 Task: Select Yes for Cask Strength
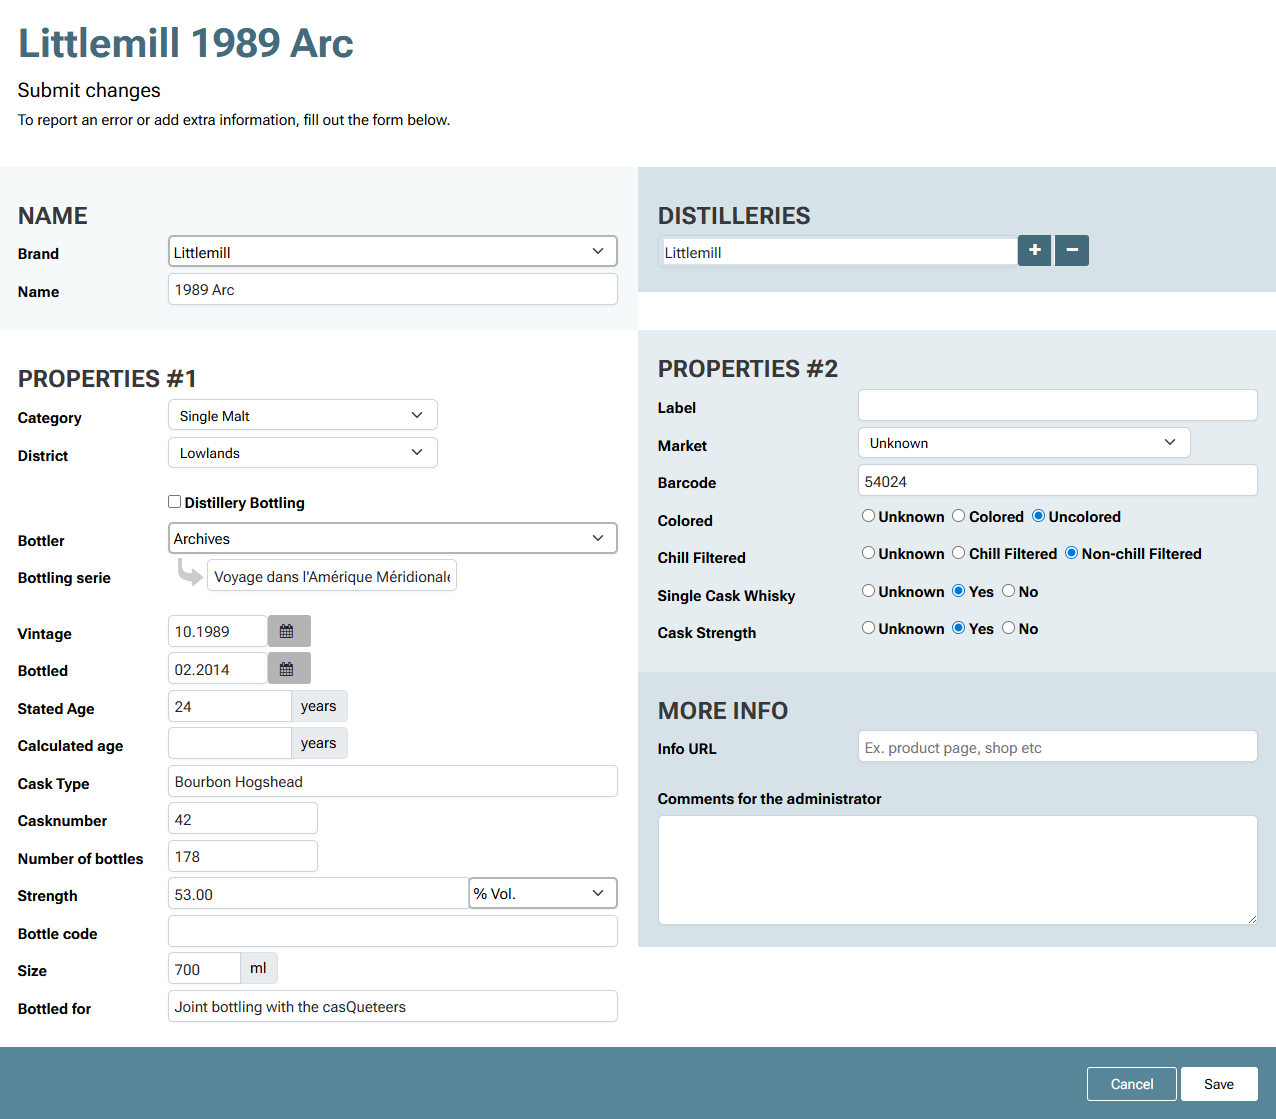pyautogui.click(x=958, y=628)
